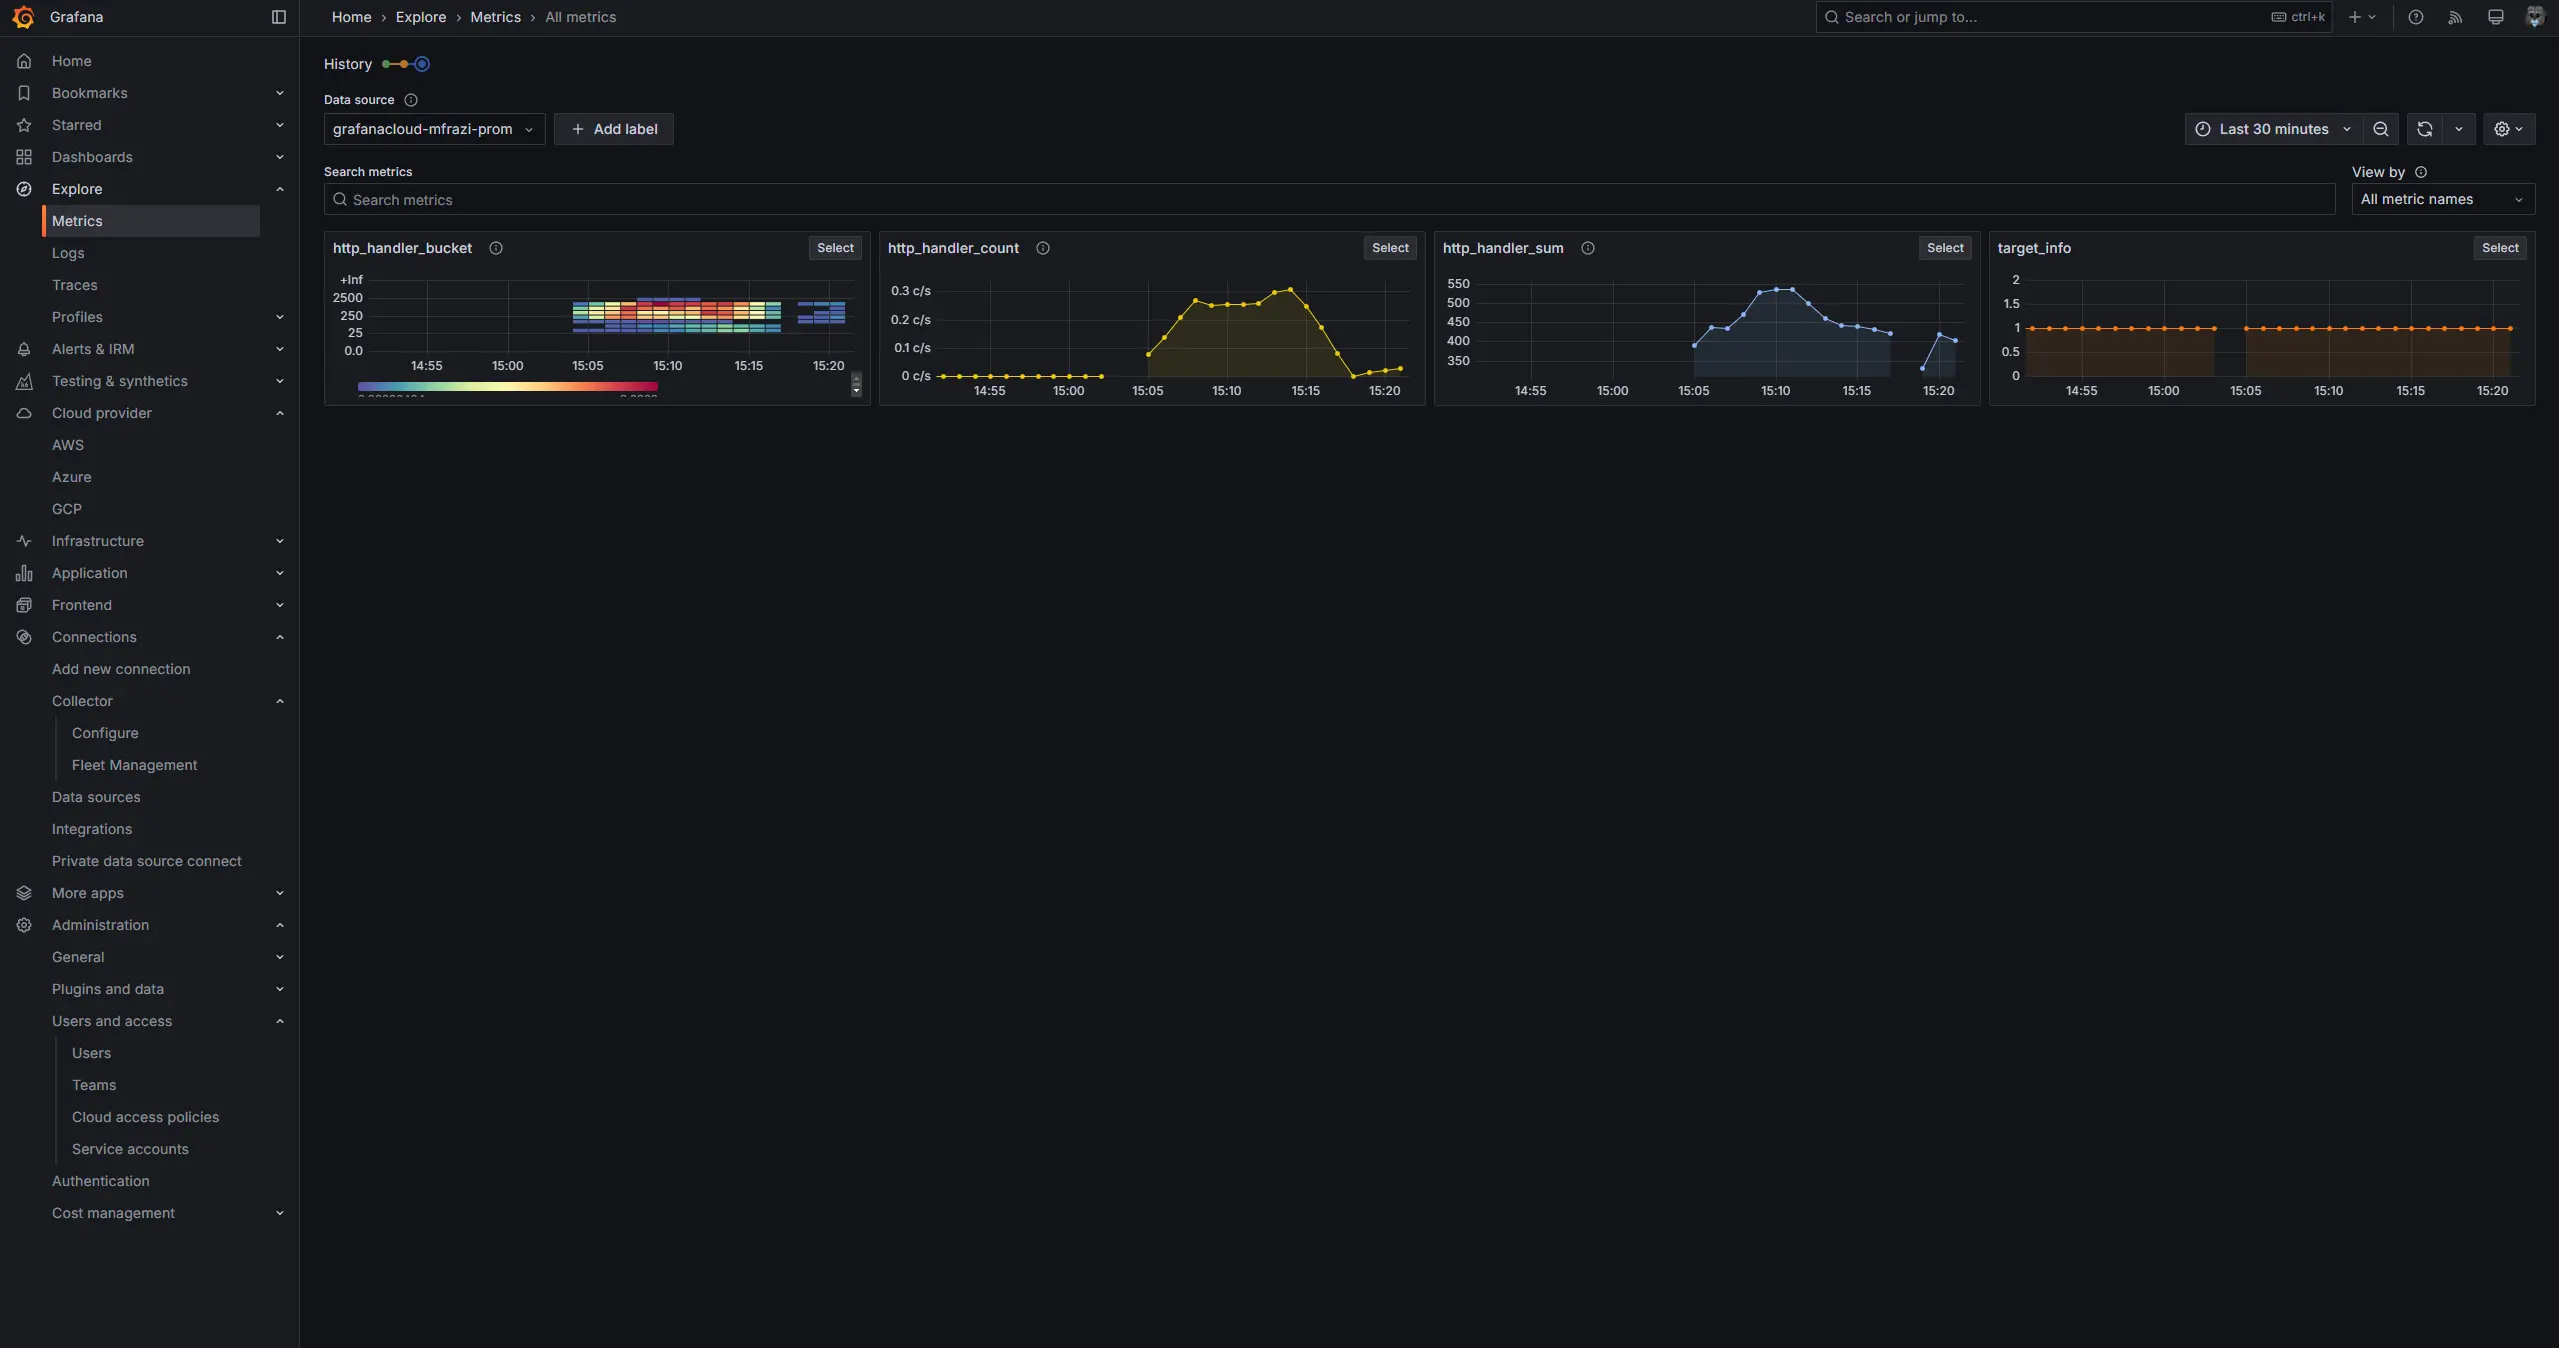The height and width of the screenshot is (1348, 2559).
Task: Open Add new connection item
Action: tap(121, 669)
